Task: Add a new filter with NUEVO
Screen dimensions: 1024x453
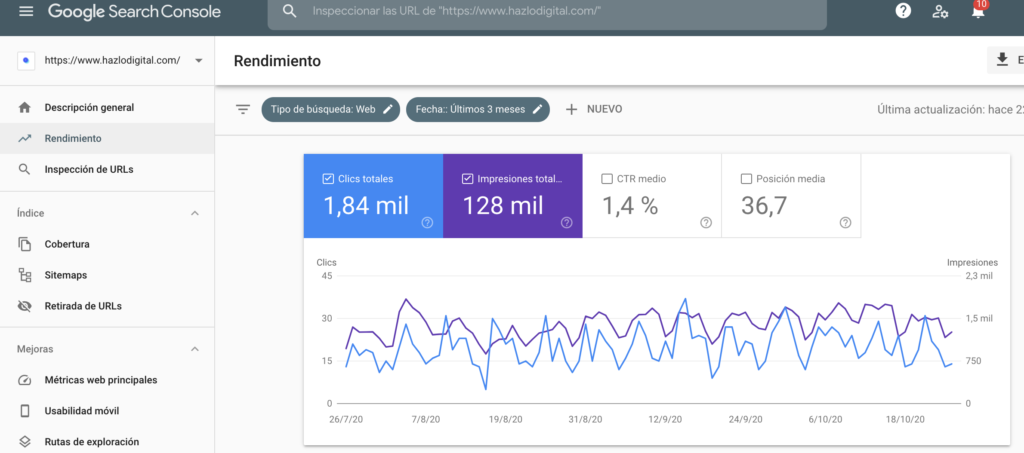Action: pos(594,109)
